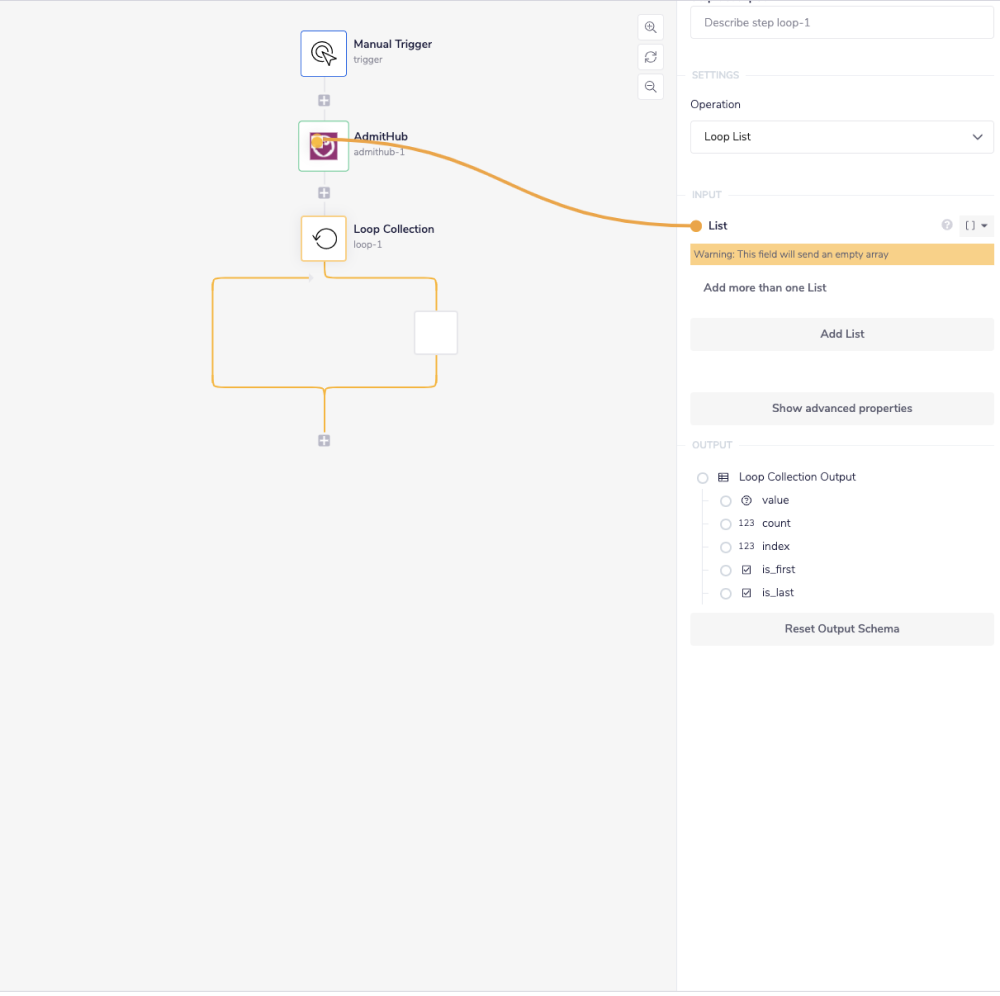Screen dimensions: 1000x996
Task: Select the AdmitHub step icon
Action: click(x=324, y=146)
